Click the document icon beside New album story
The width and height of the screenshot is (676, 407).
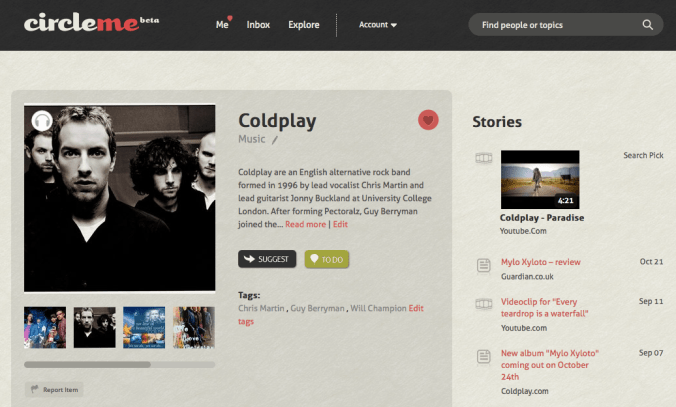point(484,357)
